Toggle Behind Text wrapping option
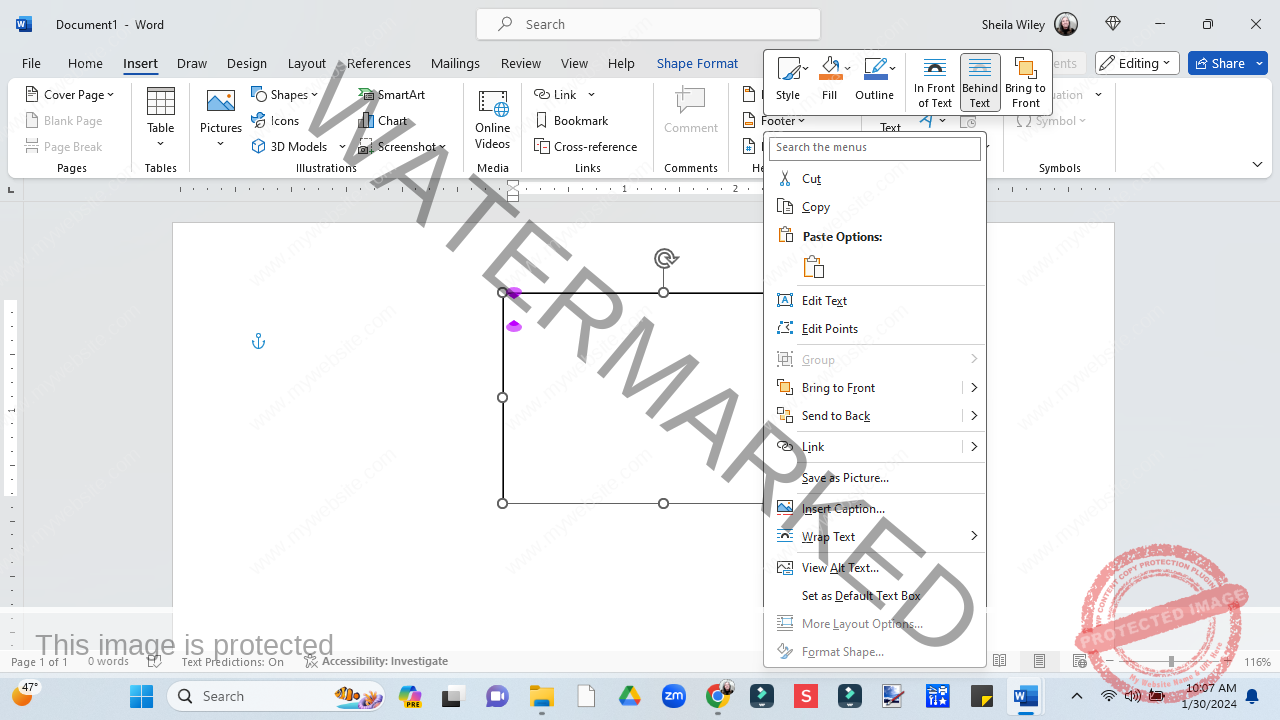The width and height of the screenshot is (1280, 720). point(980,82)
